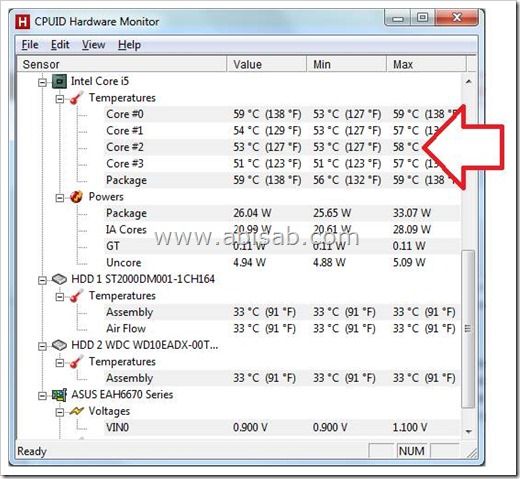Select Assembly under HDD 2

tap(282, 378)
